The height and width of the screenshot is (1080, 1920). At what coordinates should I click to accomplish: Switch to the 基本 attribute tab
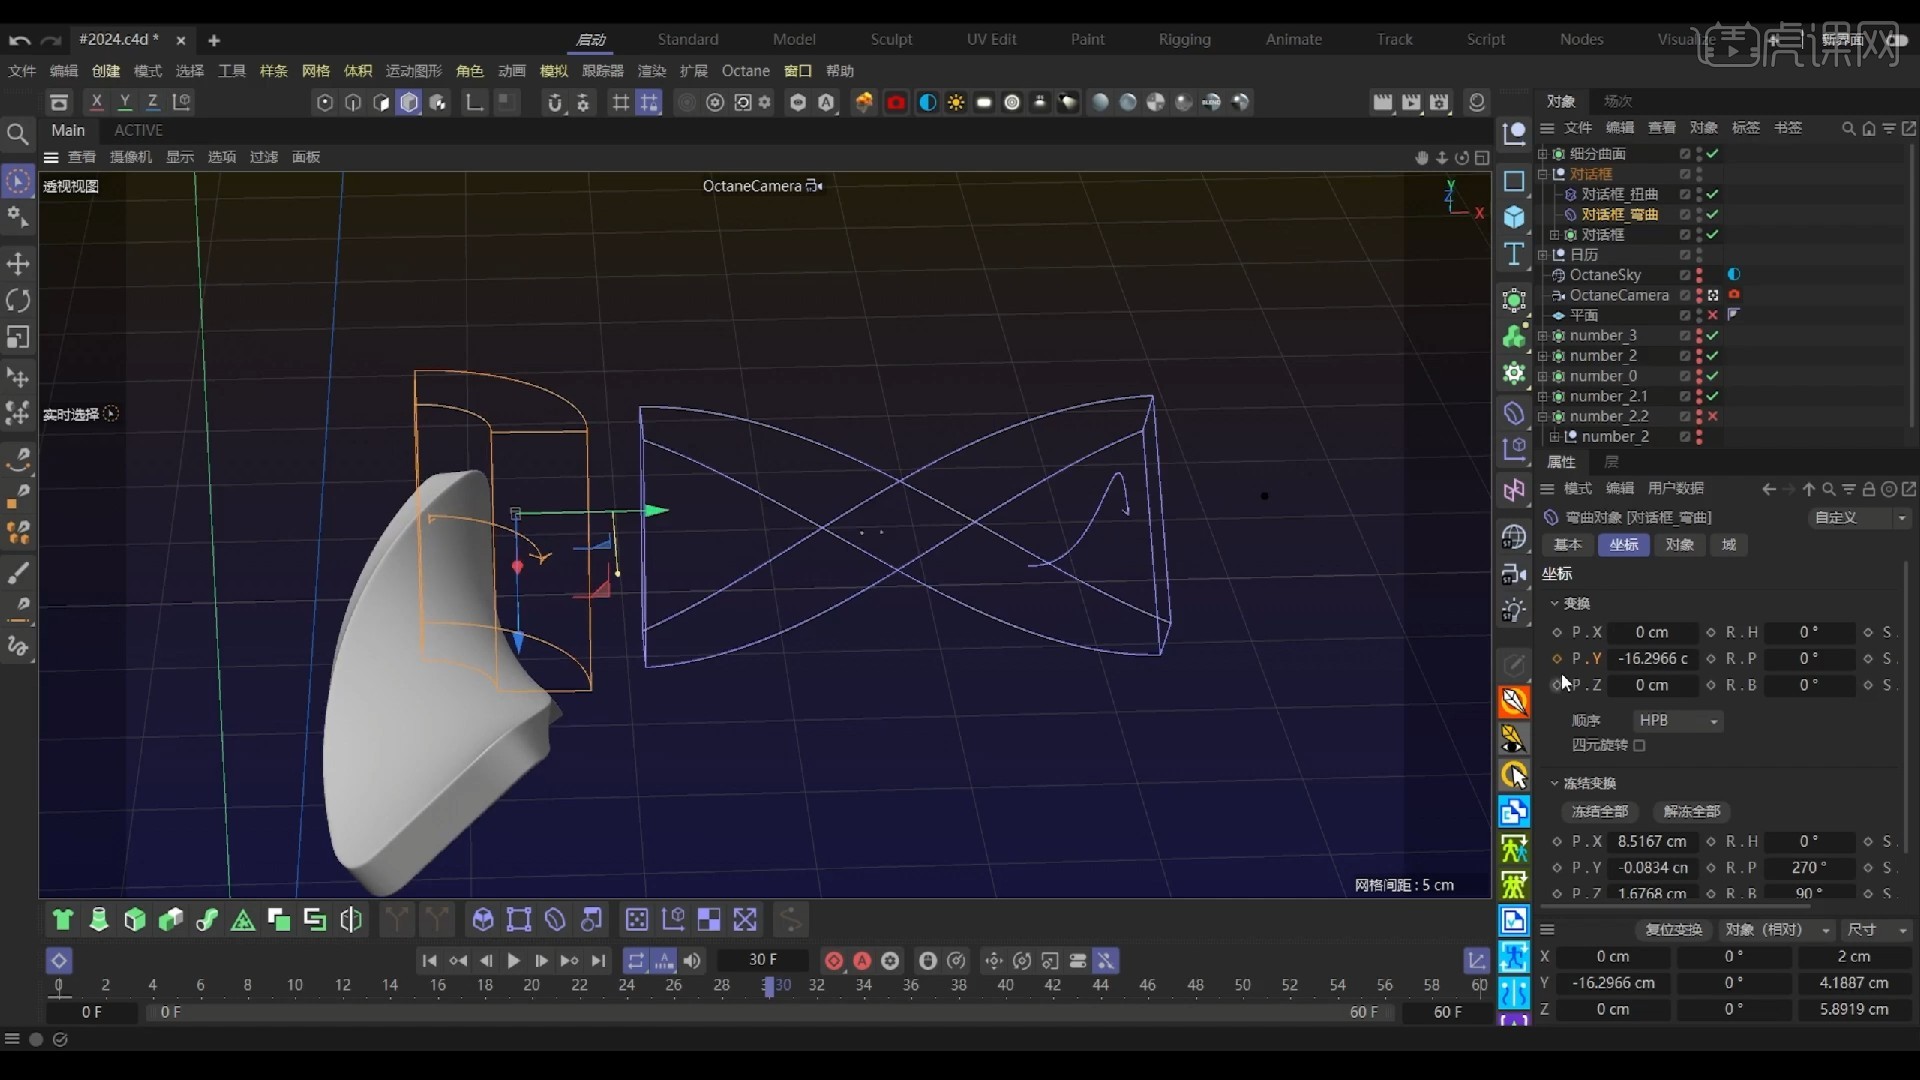[1568, 545]
